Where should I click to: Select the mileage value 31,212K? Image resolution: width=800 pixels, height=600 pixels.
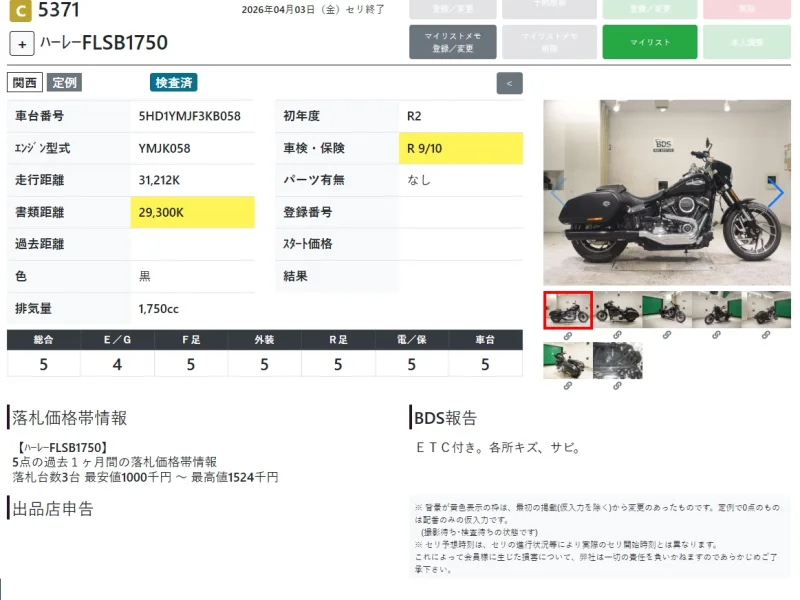159,180
